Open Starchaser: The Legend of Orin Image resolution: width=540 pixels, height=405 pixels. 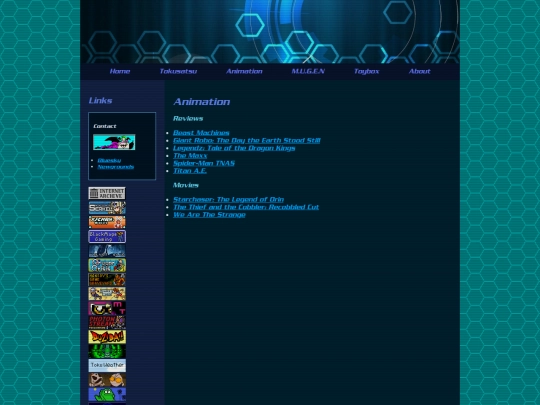click(x=228, y=199)
